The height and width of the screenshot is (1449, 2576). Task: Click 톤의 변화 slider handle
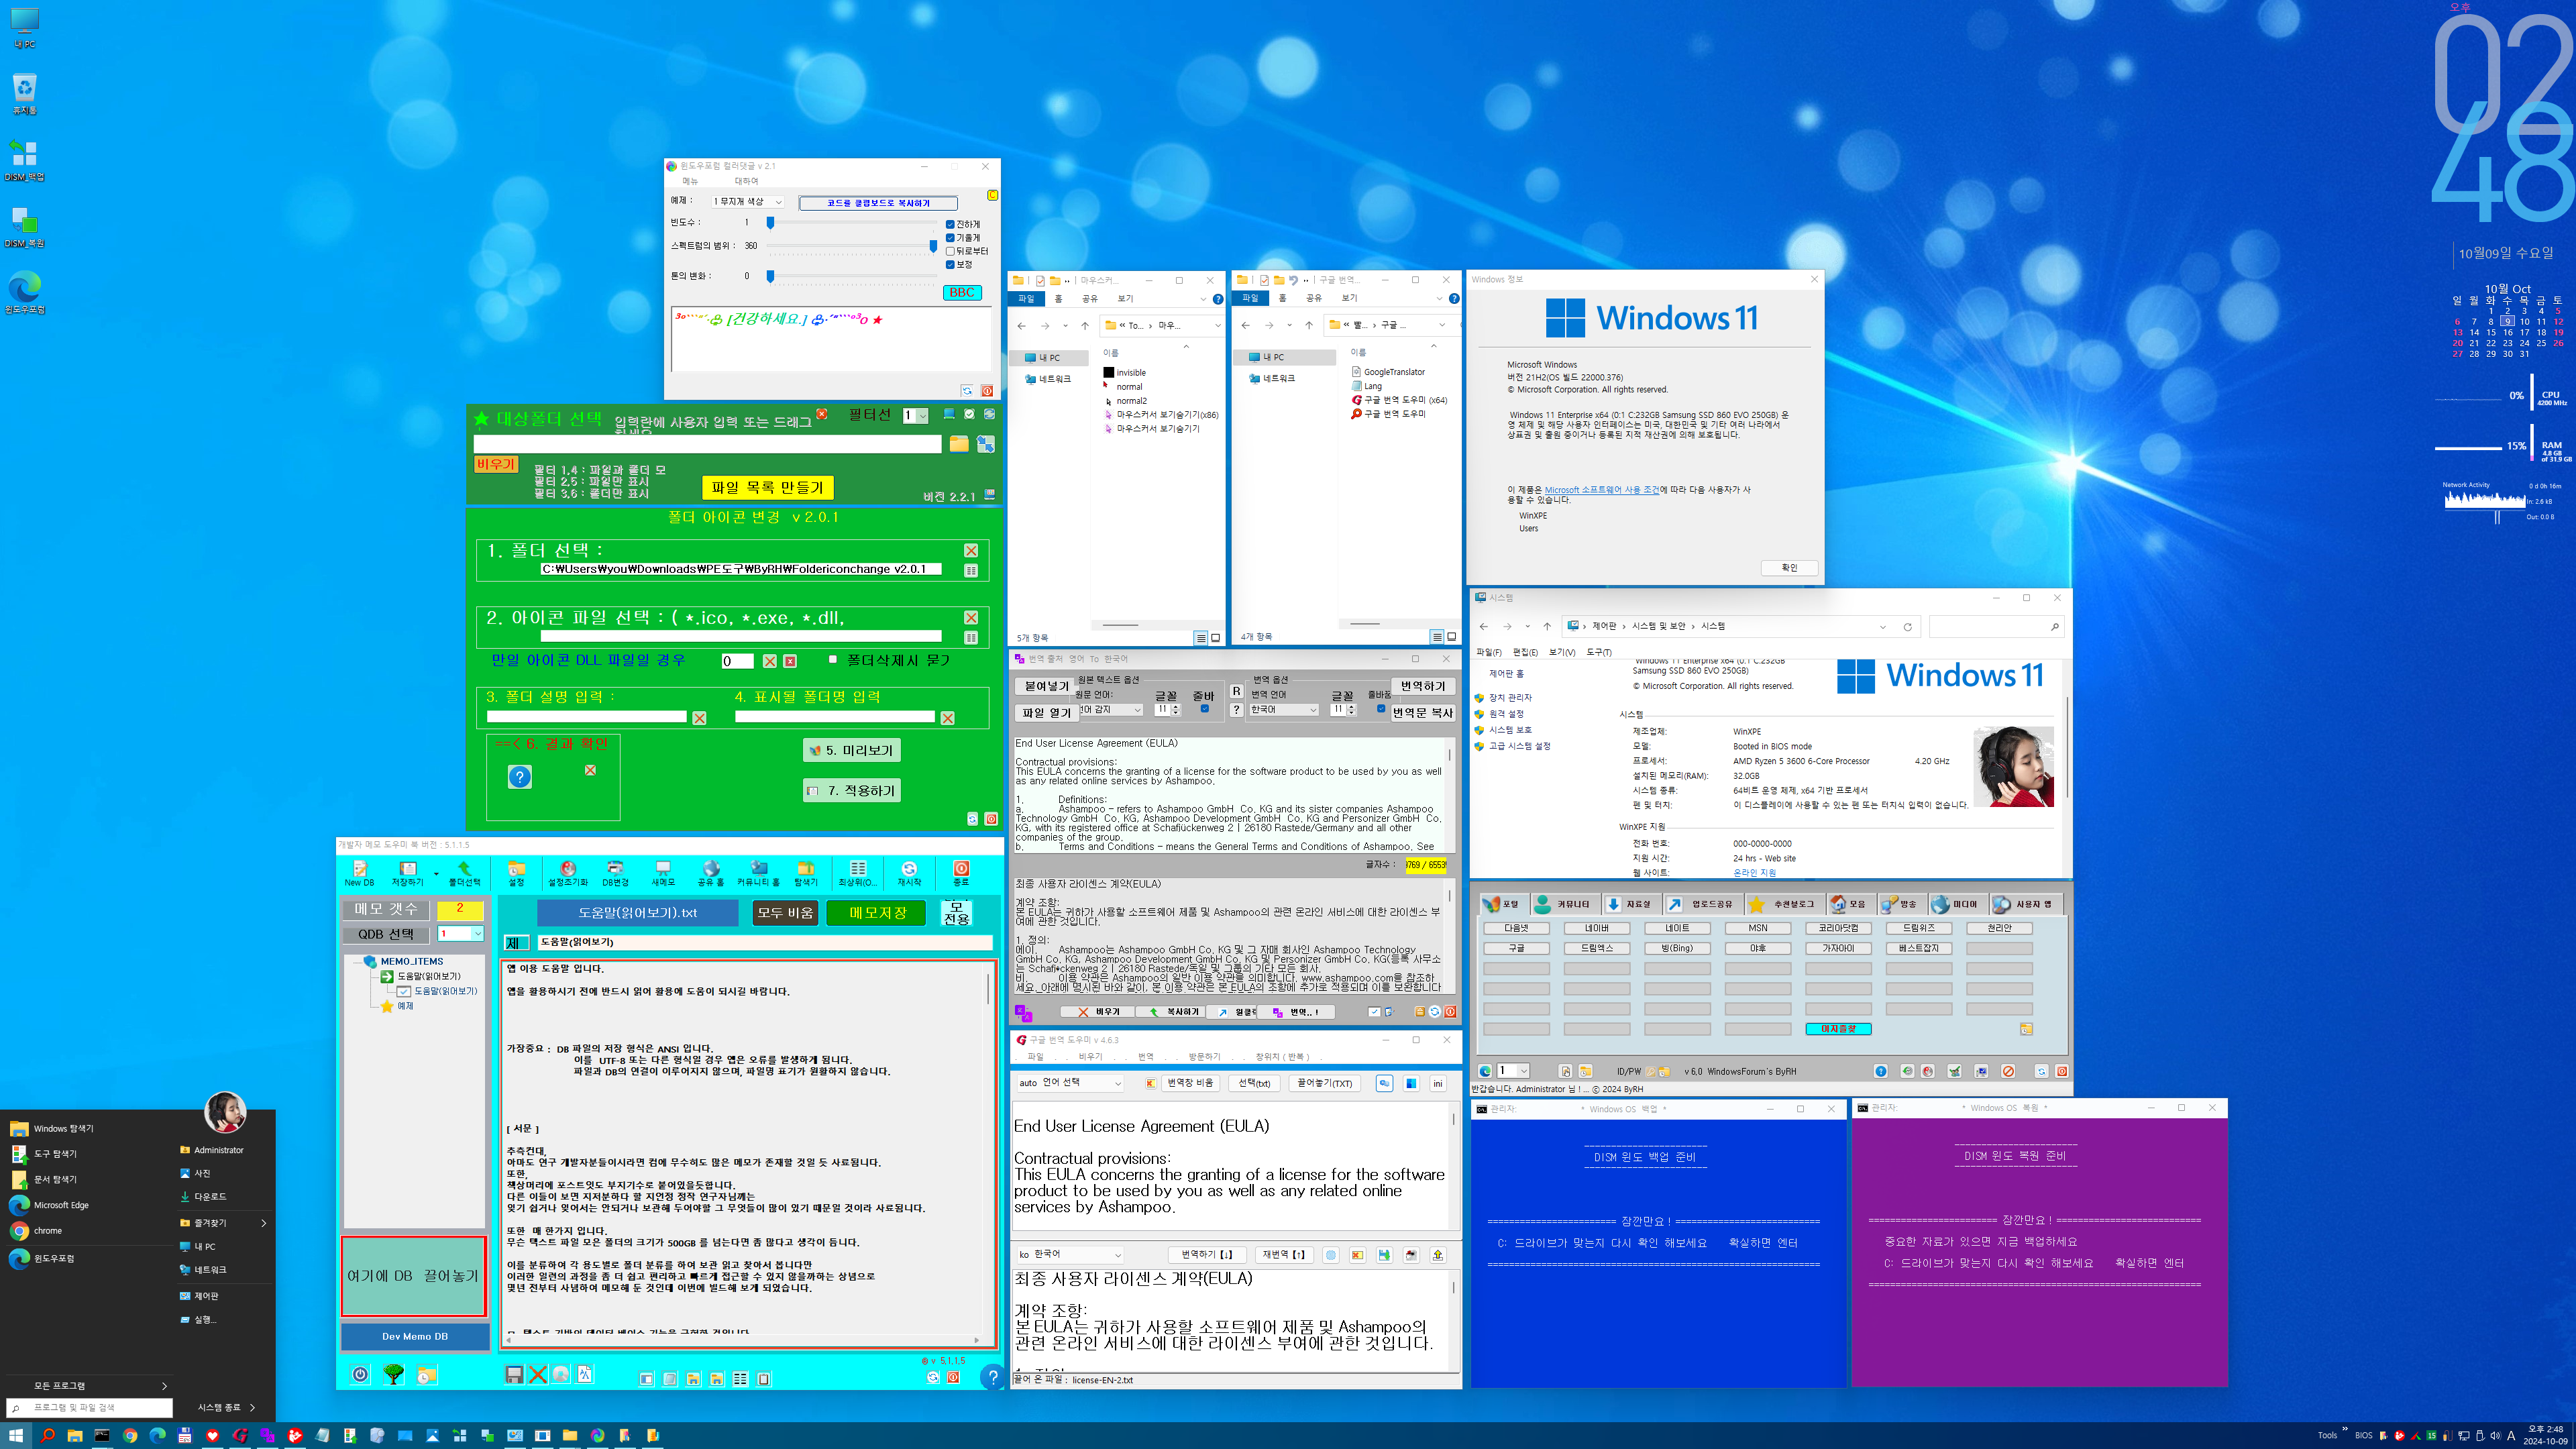[770, 276]
